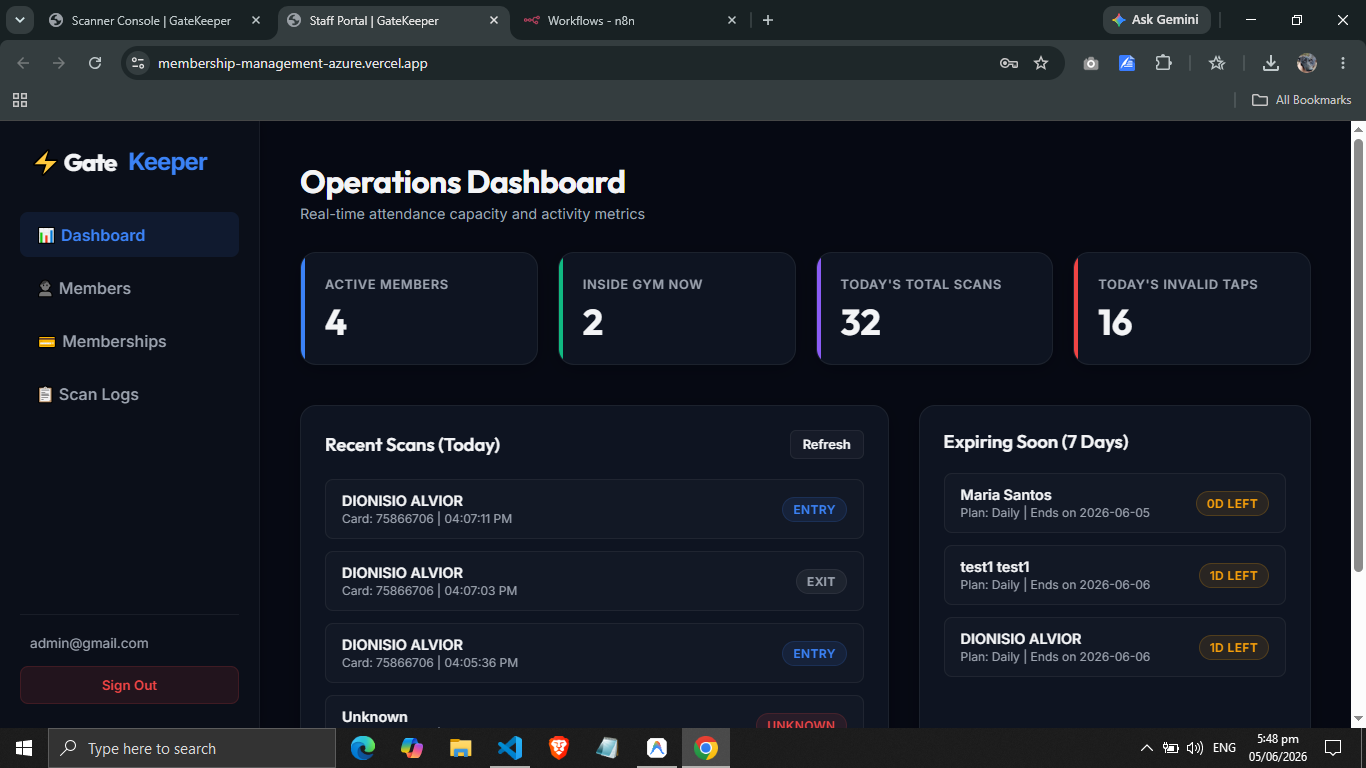Image resolution: width=1366 pixels, height=768 pixels.
Task: Click the browser forward arrow
Action: [59, 63]
